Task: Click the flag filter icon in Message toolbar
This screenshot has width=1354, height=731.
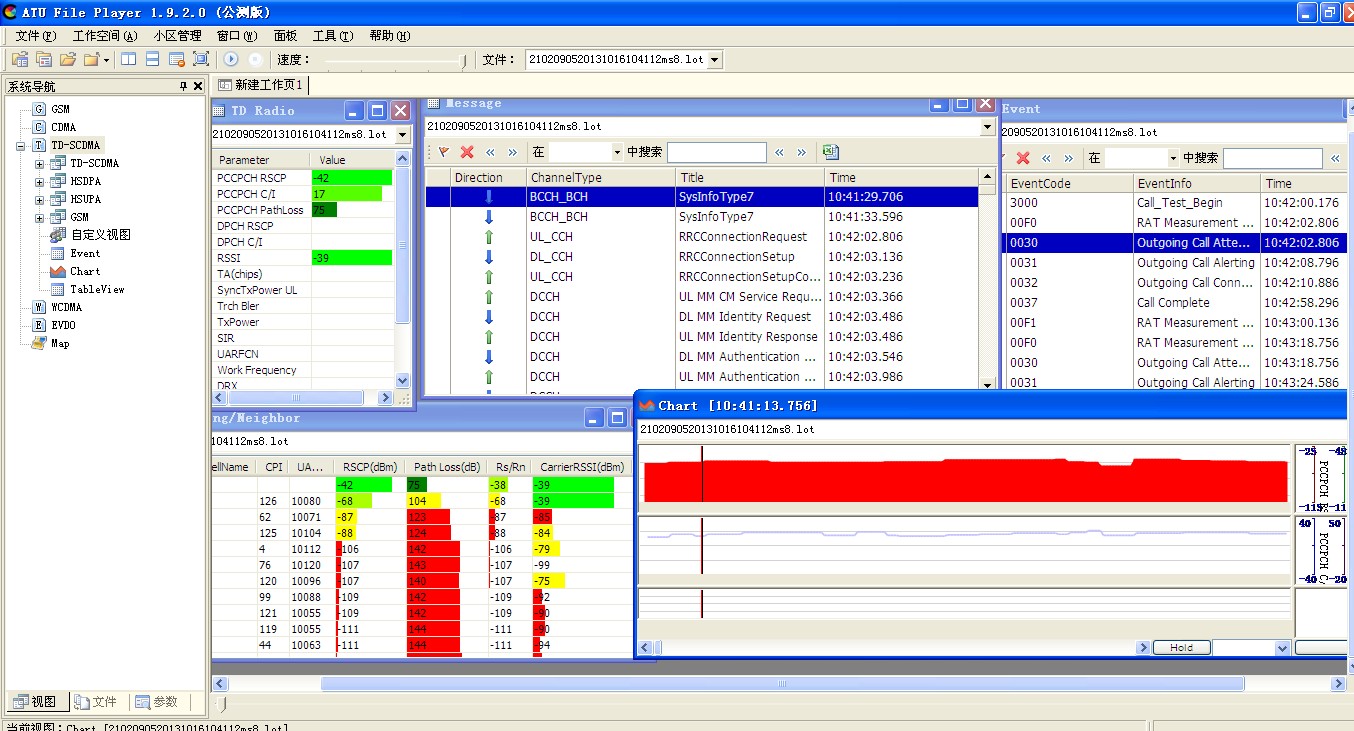Action: click(x=444, y=152)
